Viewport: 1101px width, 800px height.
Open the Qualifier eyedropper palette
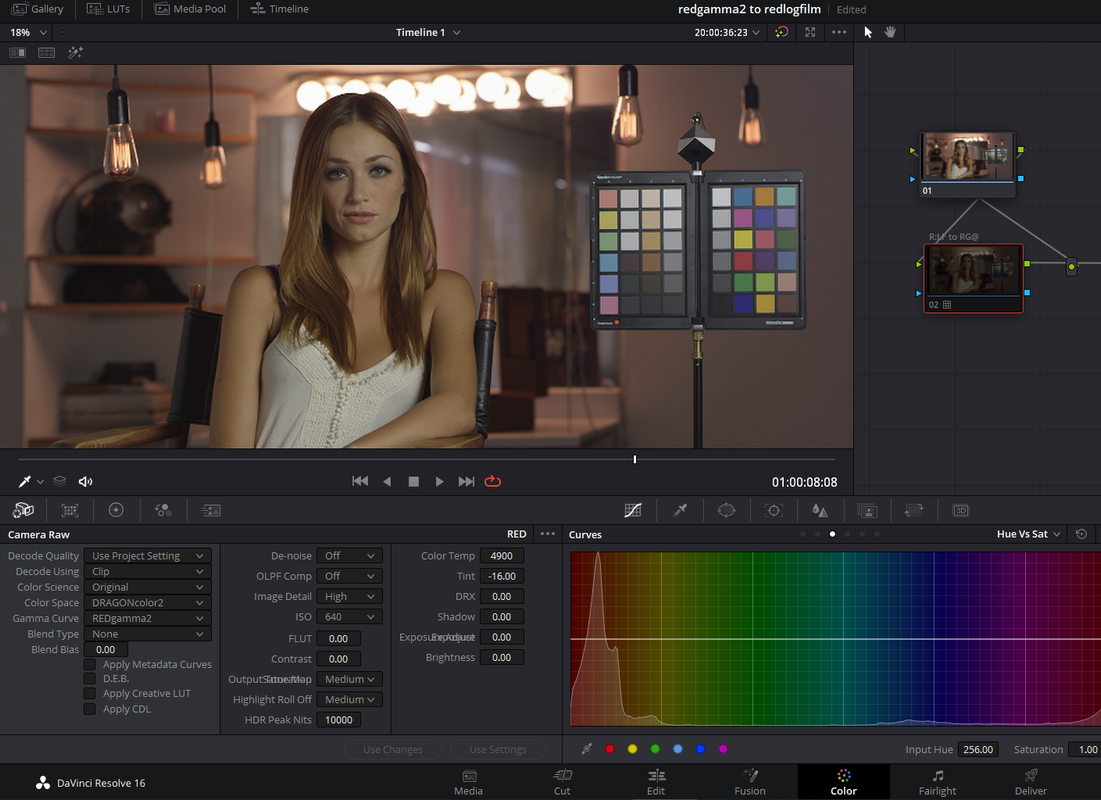click(x=680, y=511)
